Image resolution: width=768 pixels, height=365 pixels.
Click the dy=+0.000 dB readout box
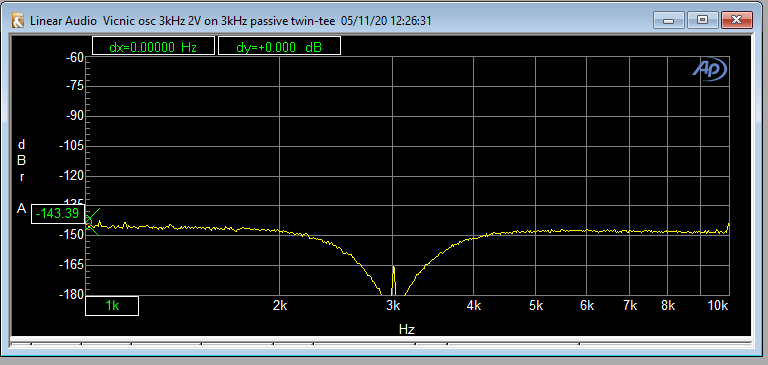coord(279,46)
